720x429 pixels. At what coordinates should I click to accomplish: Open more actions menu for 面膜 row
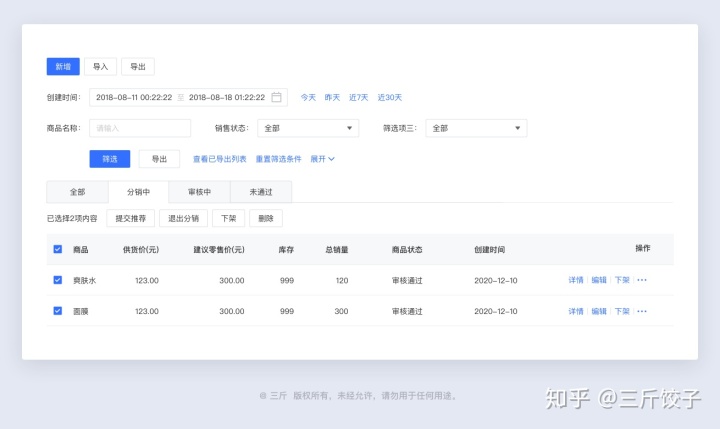(x=642, y=311)
